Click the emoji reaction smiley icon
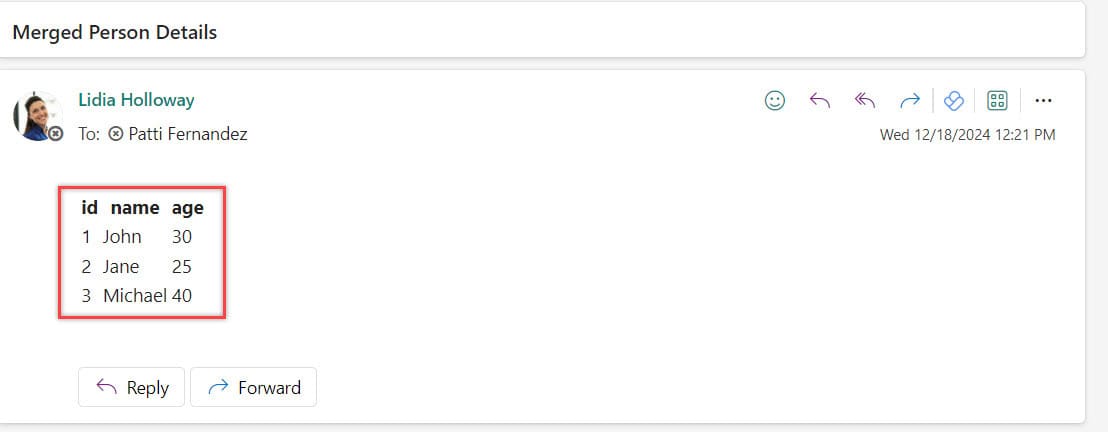The height and width of the screenshot is (432, 1108). [x=774, y=100]
